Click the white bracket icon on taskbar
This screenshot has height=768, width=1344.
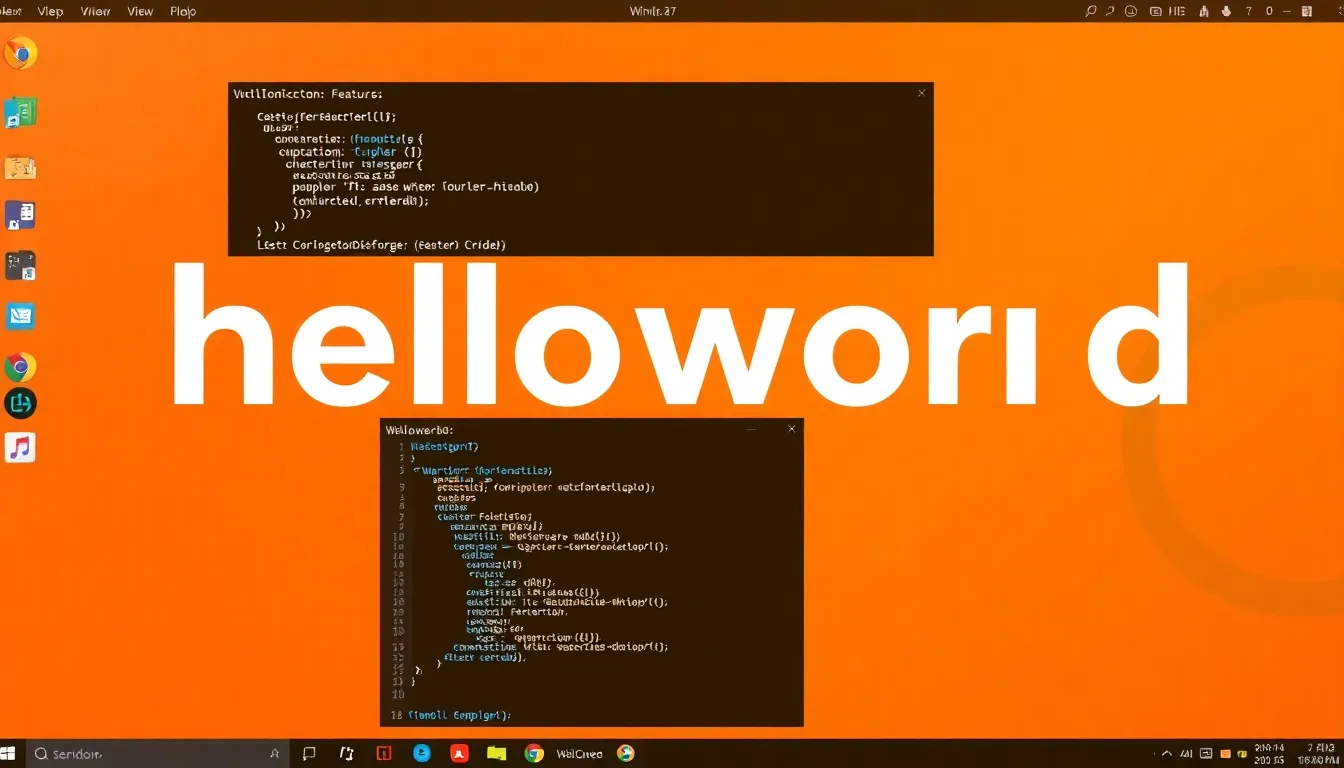(347, 754)
